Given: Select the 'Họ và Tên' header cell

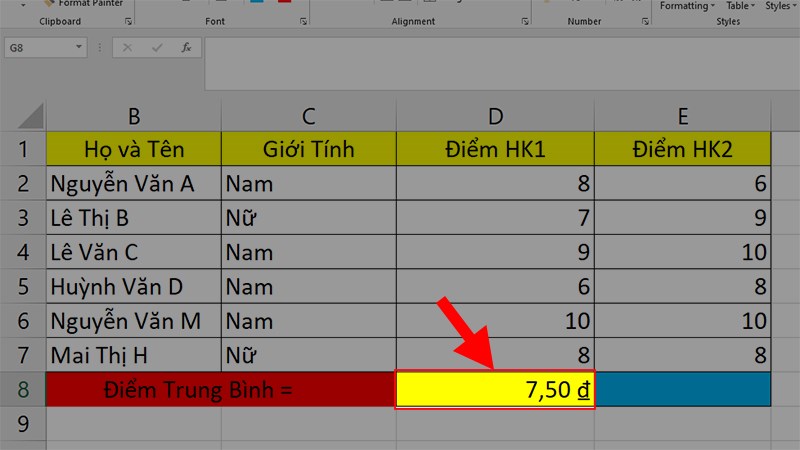Looking at the screenshot, I should (133, 150).
